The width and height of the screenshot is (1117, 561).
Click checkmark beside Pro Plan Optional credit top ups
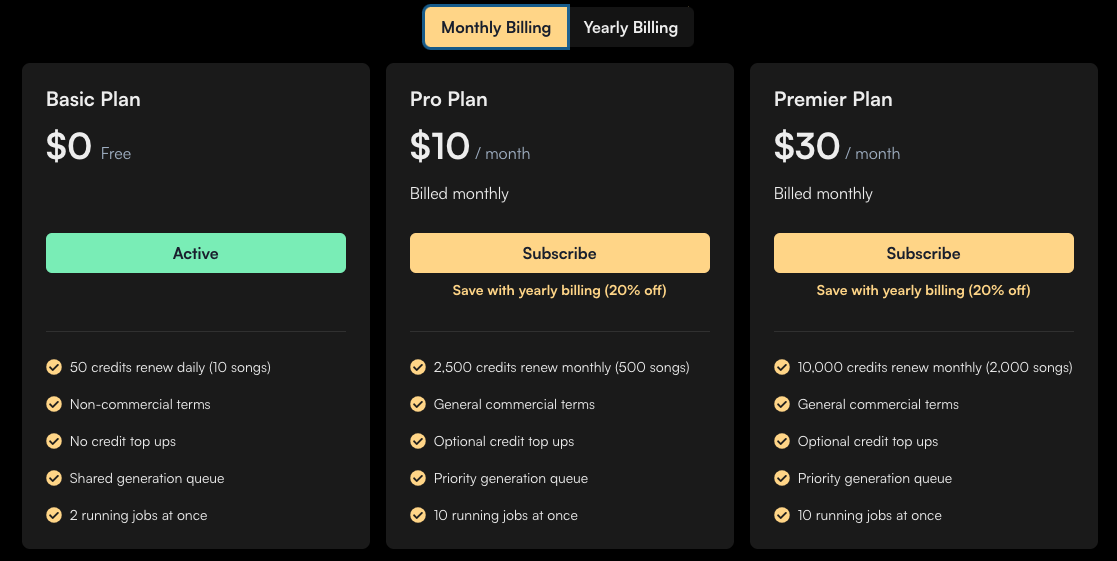tap(418, 441)
